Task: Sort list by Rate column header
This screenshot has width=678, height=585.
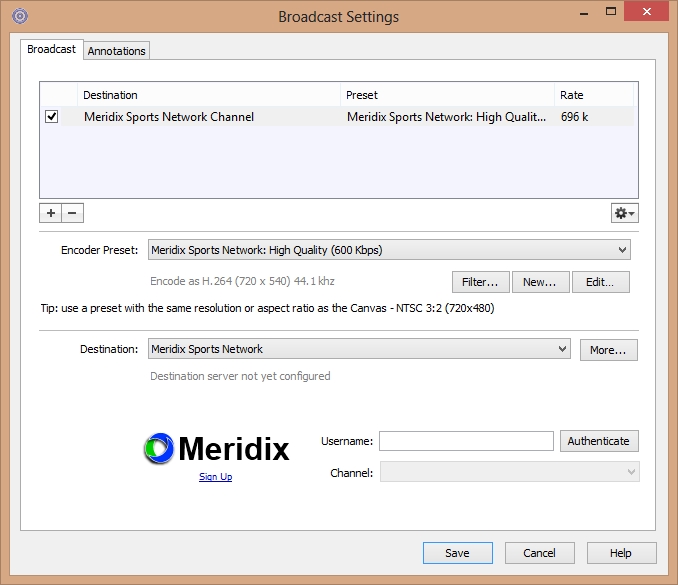Action: point(594,95)
